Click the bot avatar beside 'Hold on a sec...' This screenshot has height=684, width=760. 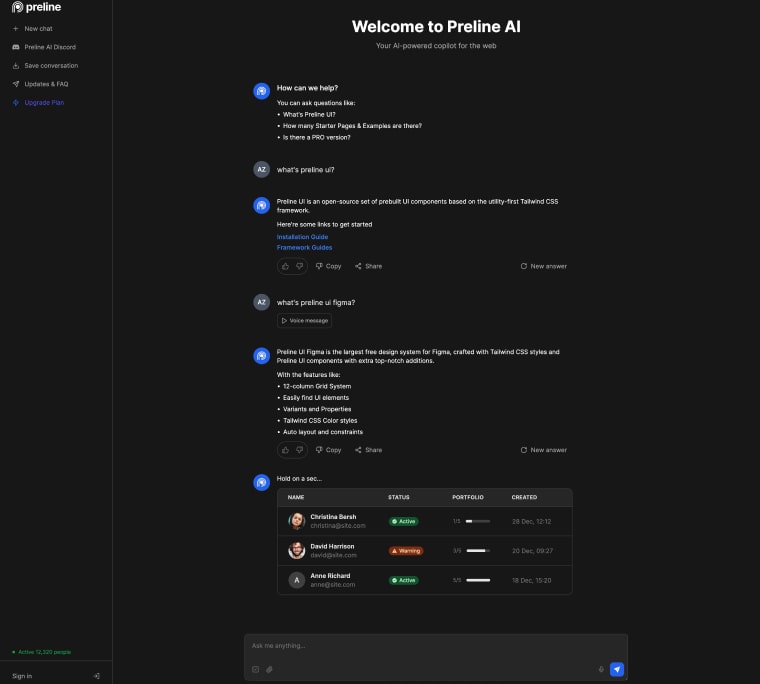pyautogui.click(x=262, y=482)
